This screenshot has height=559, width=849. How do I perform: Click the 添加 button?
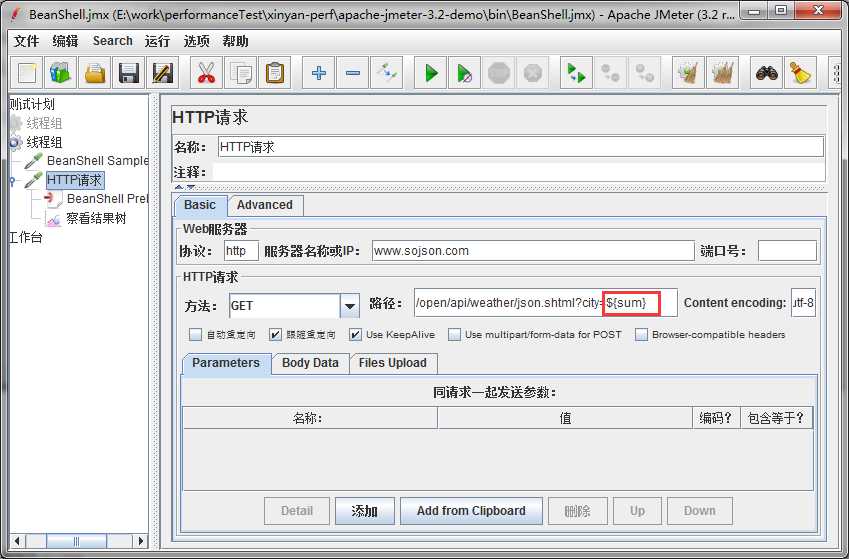click(x=364, y=511)
